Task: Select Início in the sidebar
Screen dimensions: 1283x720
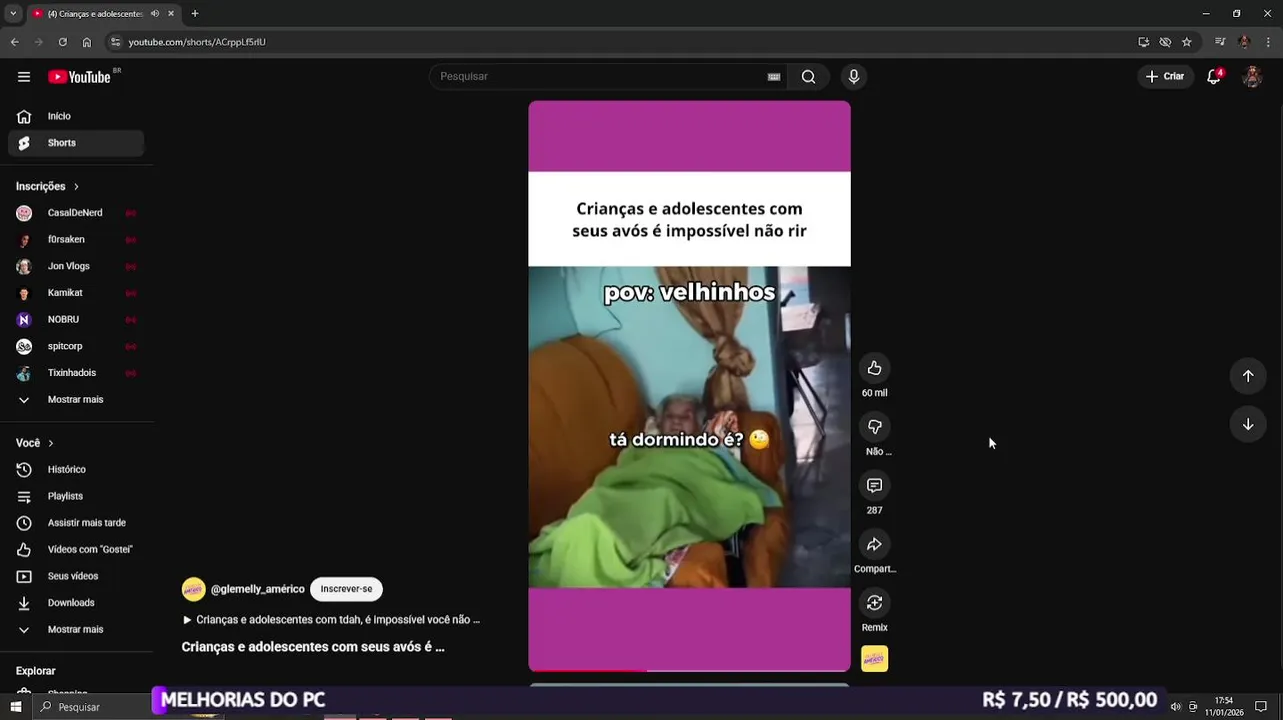Action: tap(76, 116)
